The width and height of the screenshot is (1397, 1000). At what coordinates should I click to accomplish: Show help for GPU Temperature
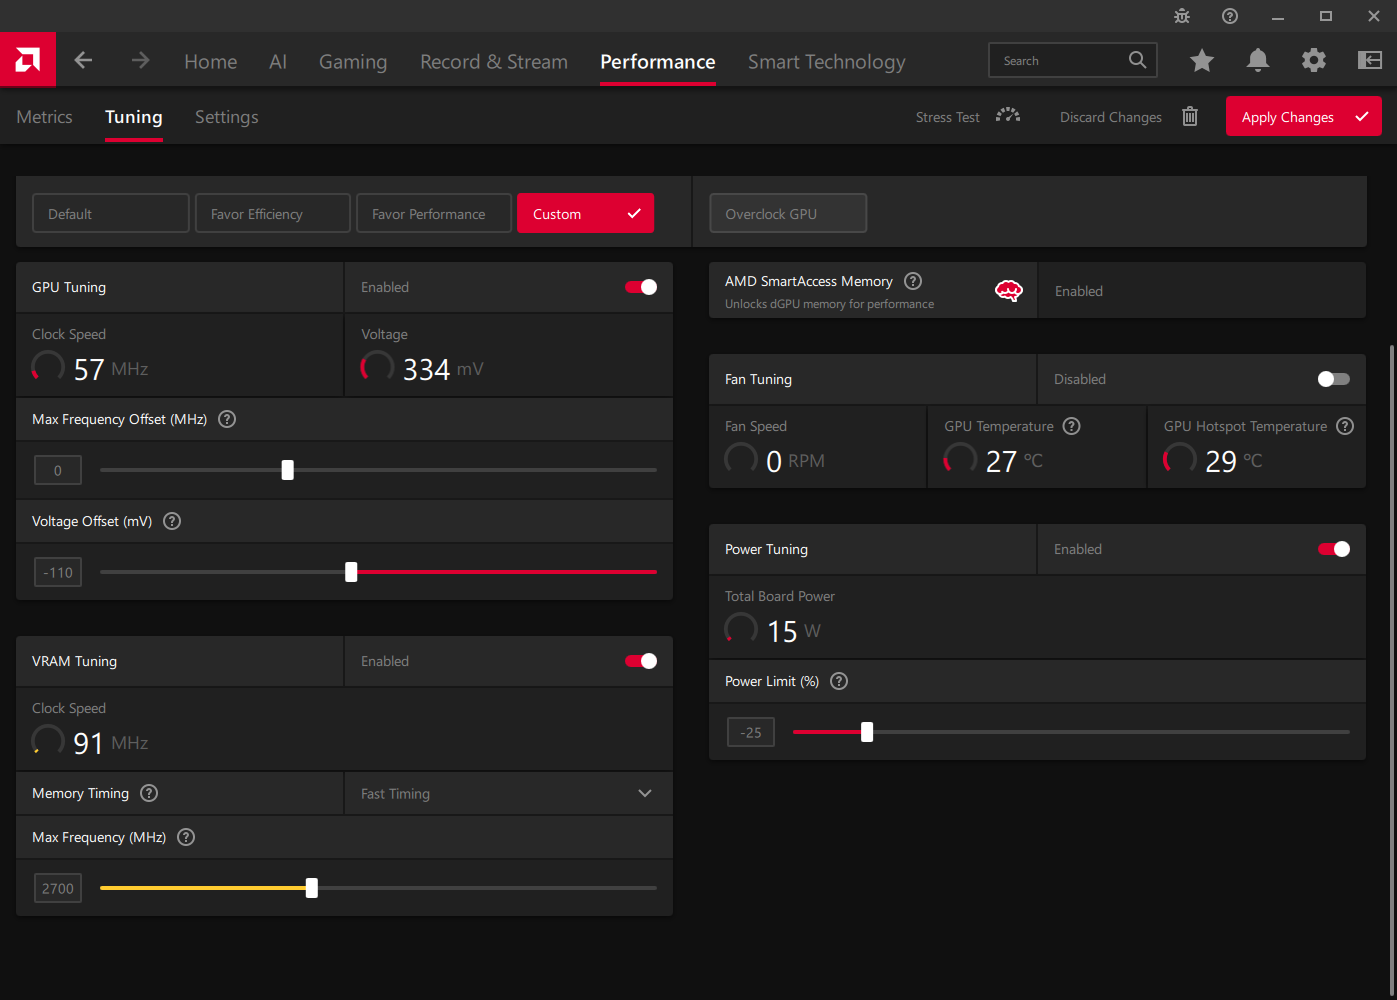point(1072,426)
